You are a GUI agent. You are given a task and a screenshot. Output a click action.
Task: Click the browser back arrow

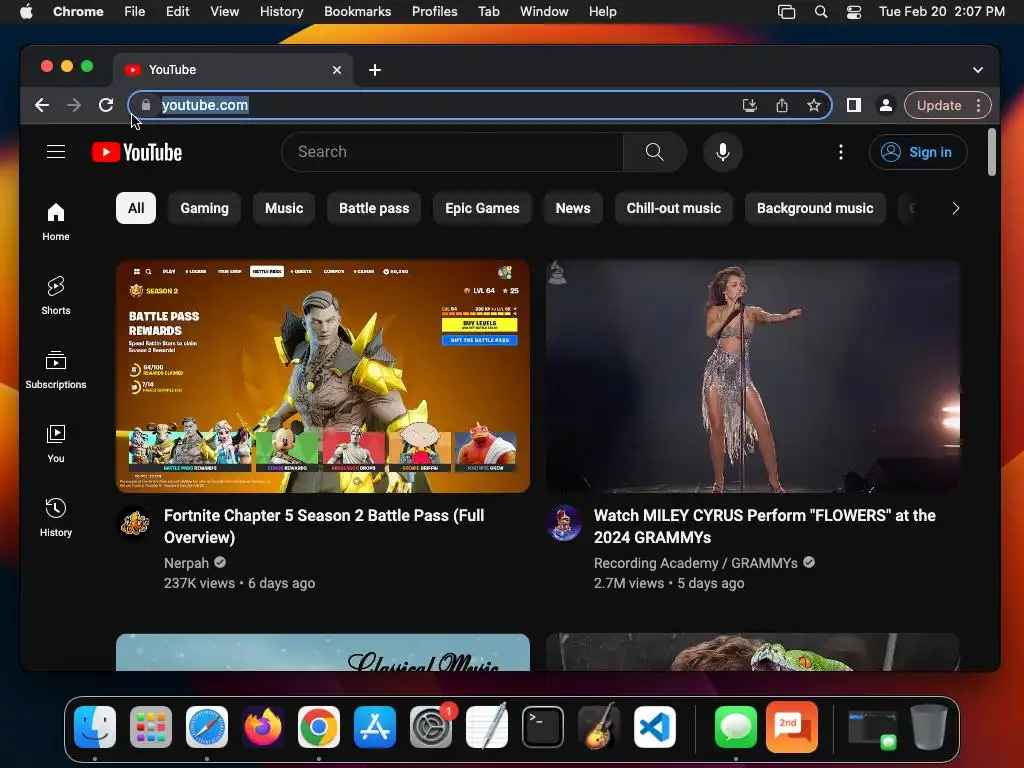42,105
